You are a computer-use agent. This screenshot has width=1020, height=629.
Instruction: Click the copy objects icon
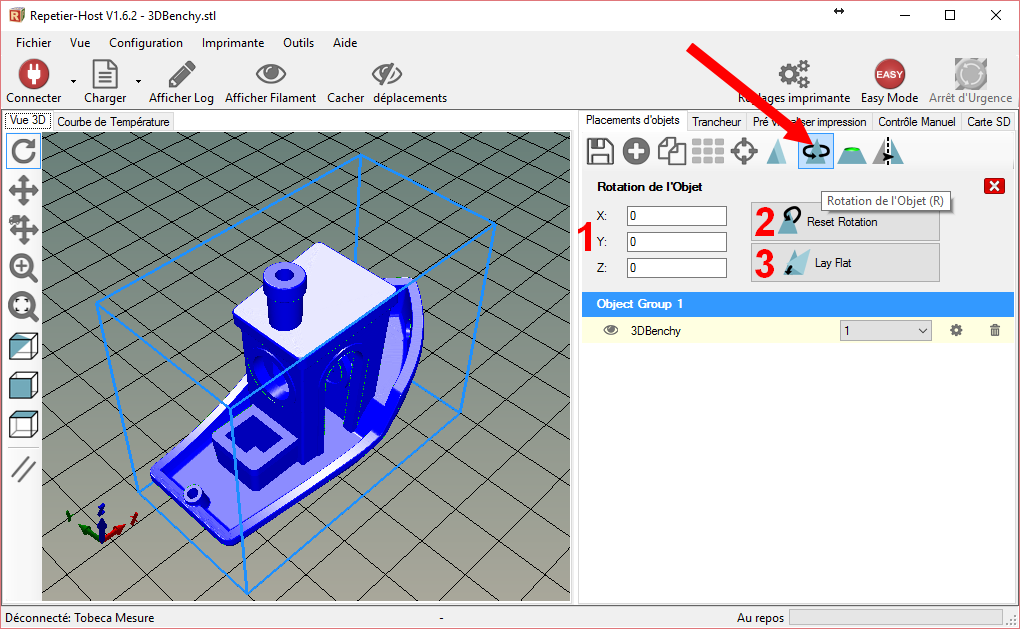coord(672,151)
